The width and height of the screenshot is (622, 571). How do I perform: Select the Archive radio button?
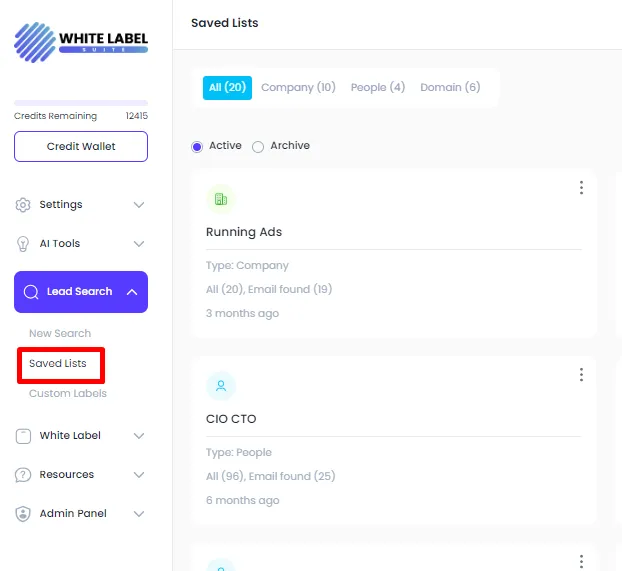[258, 147]
